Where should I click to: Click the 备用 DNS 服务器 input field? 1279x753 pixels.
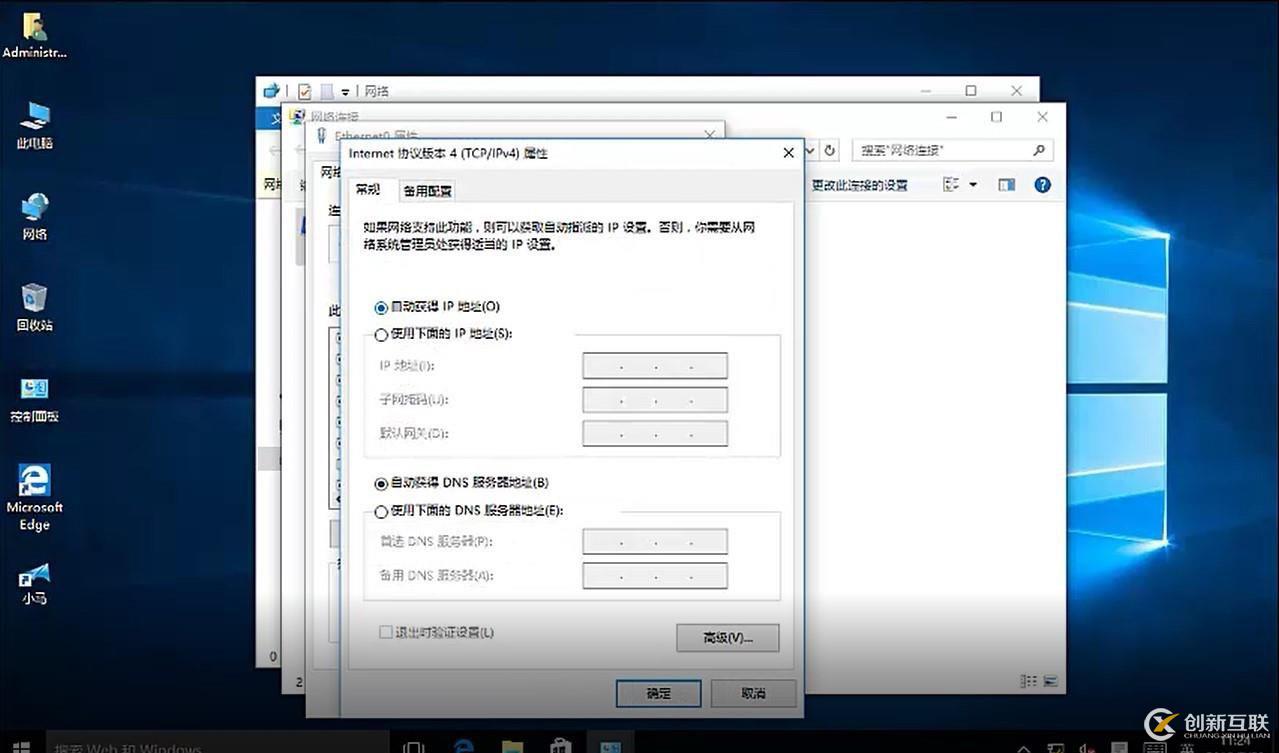pos(655,576)
